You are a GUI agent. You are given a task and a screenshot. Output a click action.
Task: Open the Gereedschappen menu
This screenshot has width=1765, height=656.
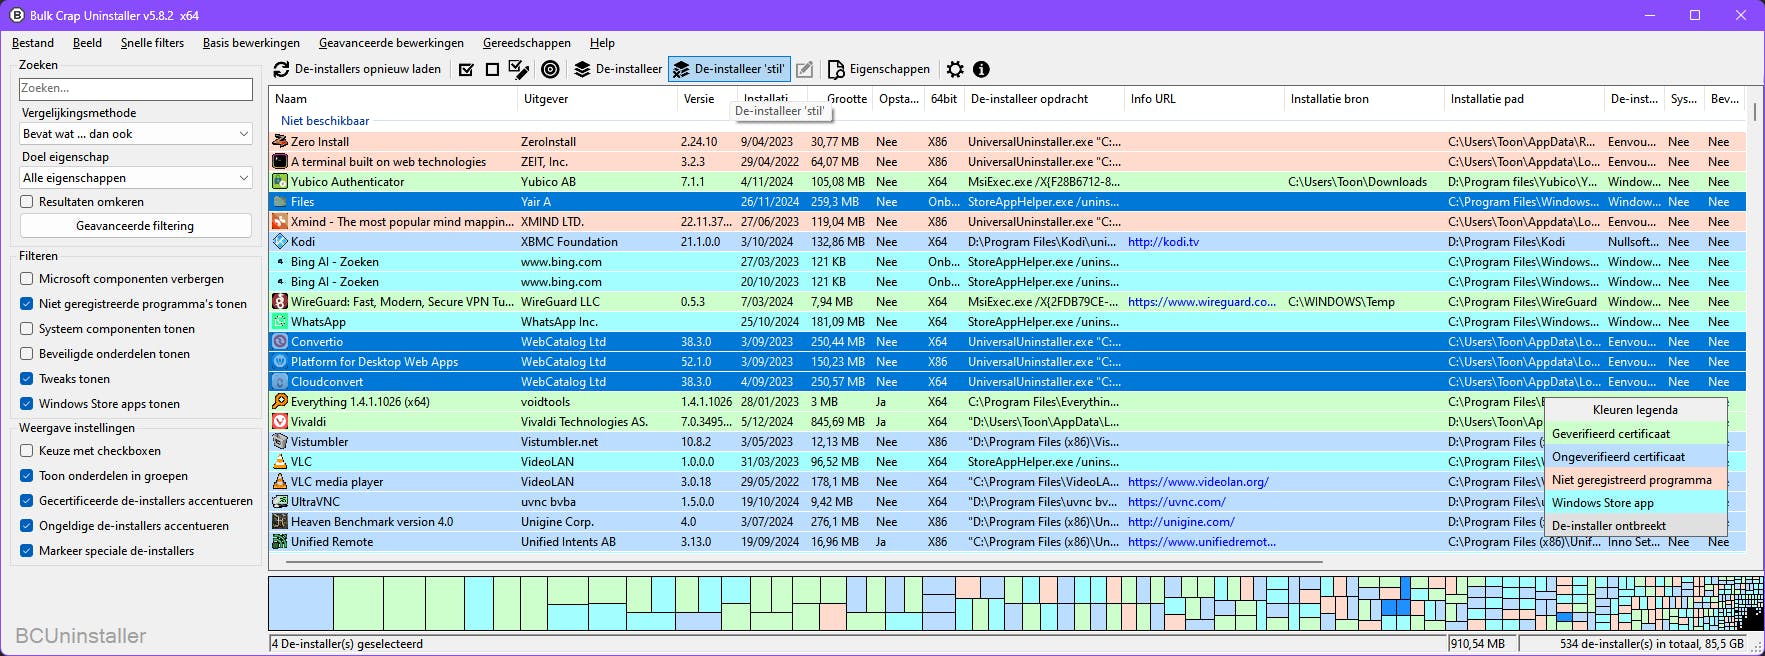click(x=526, y=43)
